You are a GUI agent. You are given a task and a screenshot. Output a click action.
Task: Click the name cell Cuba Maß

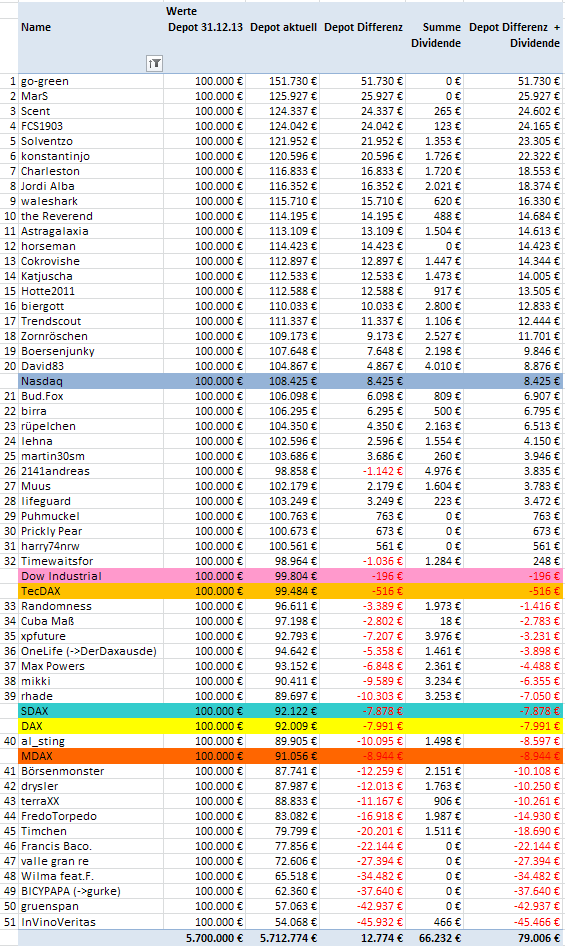(48, 621)
